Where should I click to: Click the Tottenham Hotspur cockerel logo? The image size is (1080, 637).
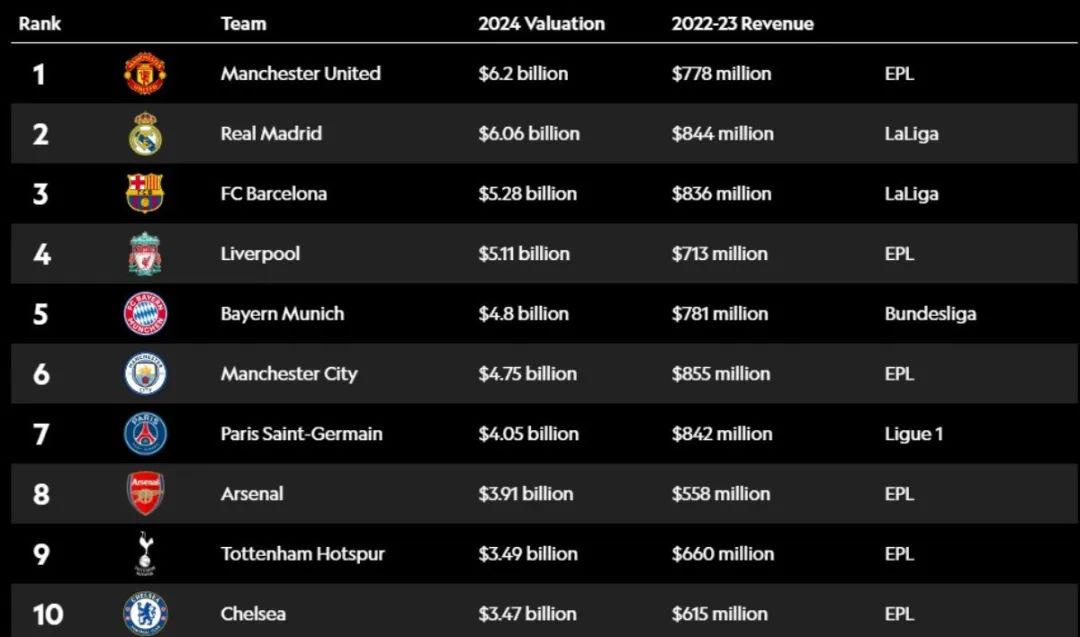click(x=145, y=554)
